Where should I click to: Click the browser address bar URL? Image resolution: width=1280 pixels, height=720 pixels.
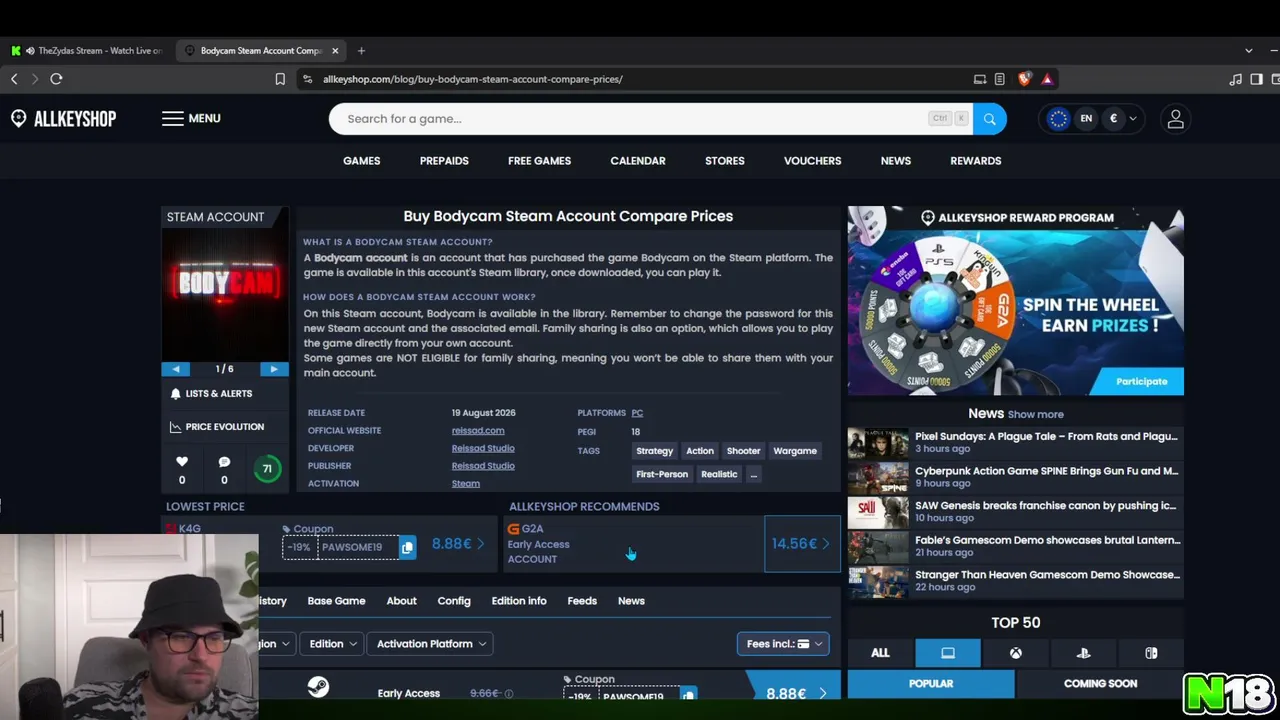[473, 79]
